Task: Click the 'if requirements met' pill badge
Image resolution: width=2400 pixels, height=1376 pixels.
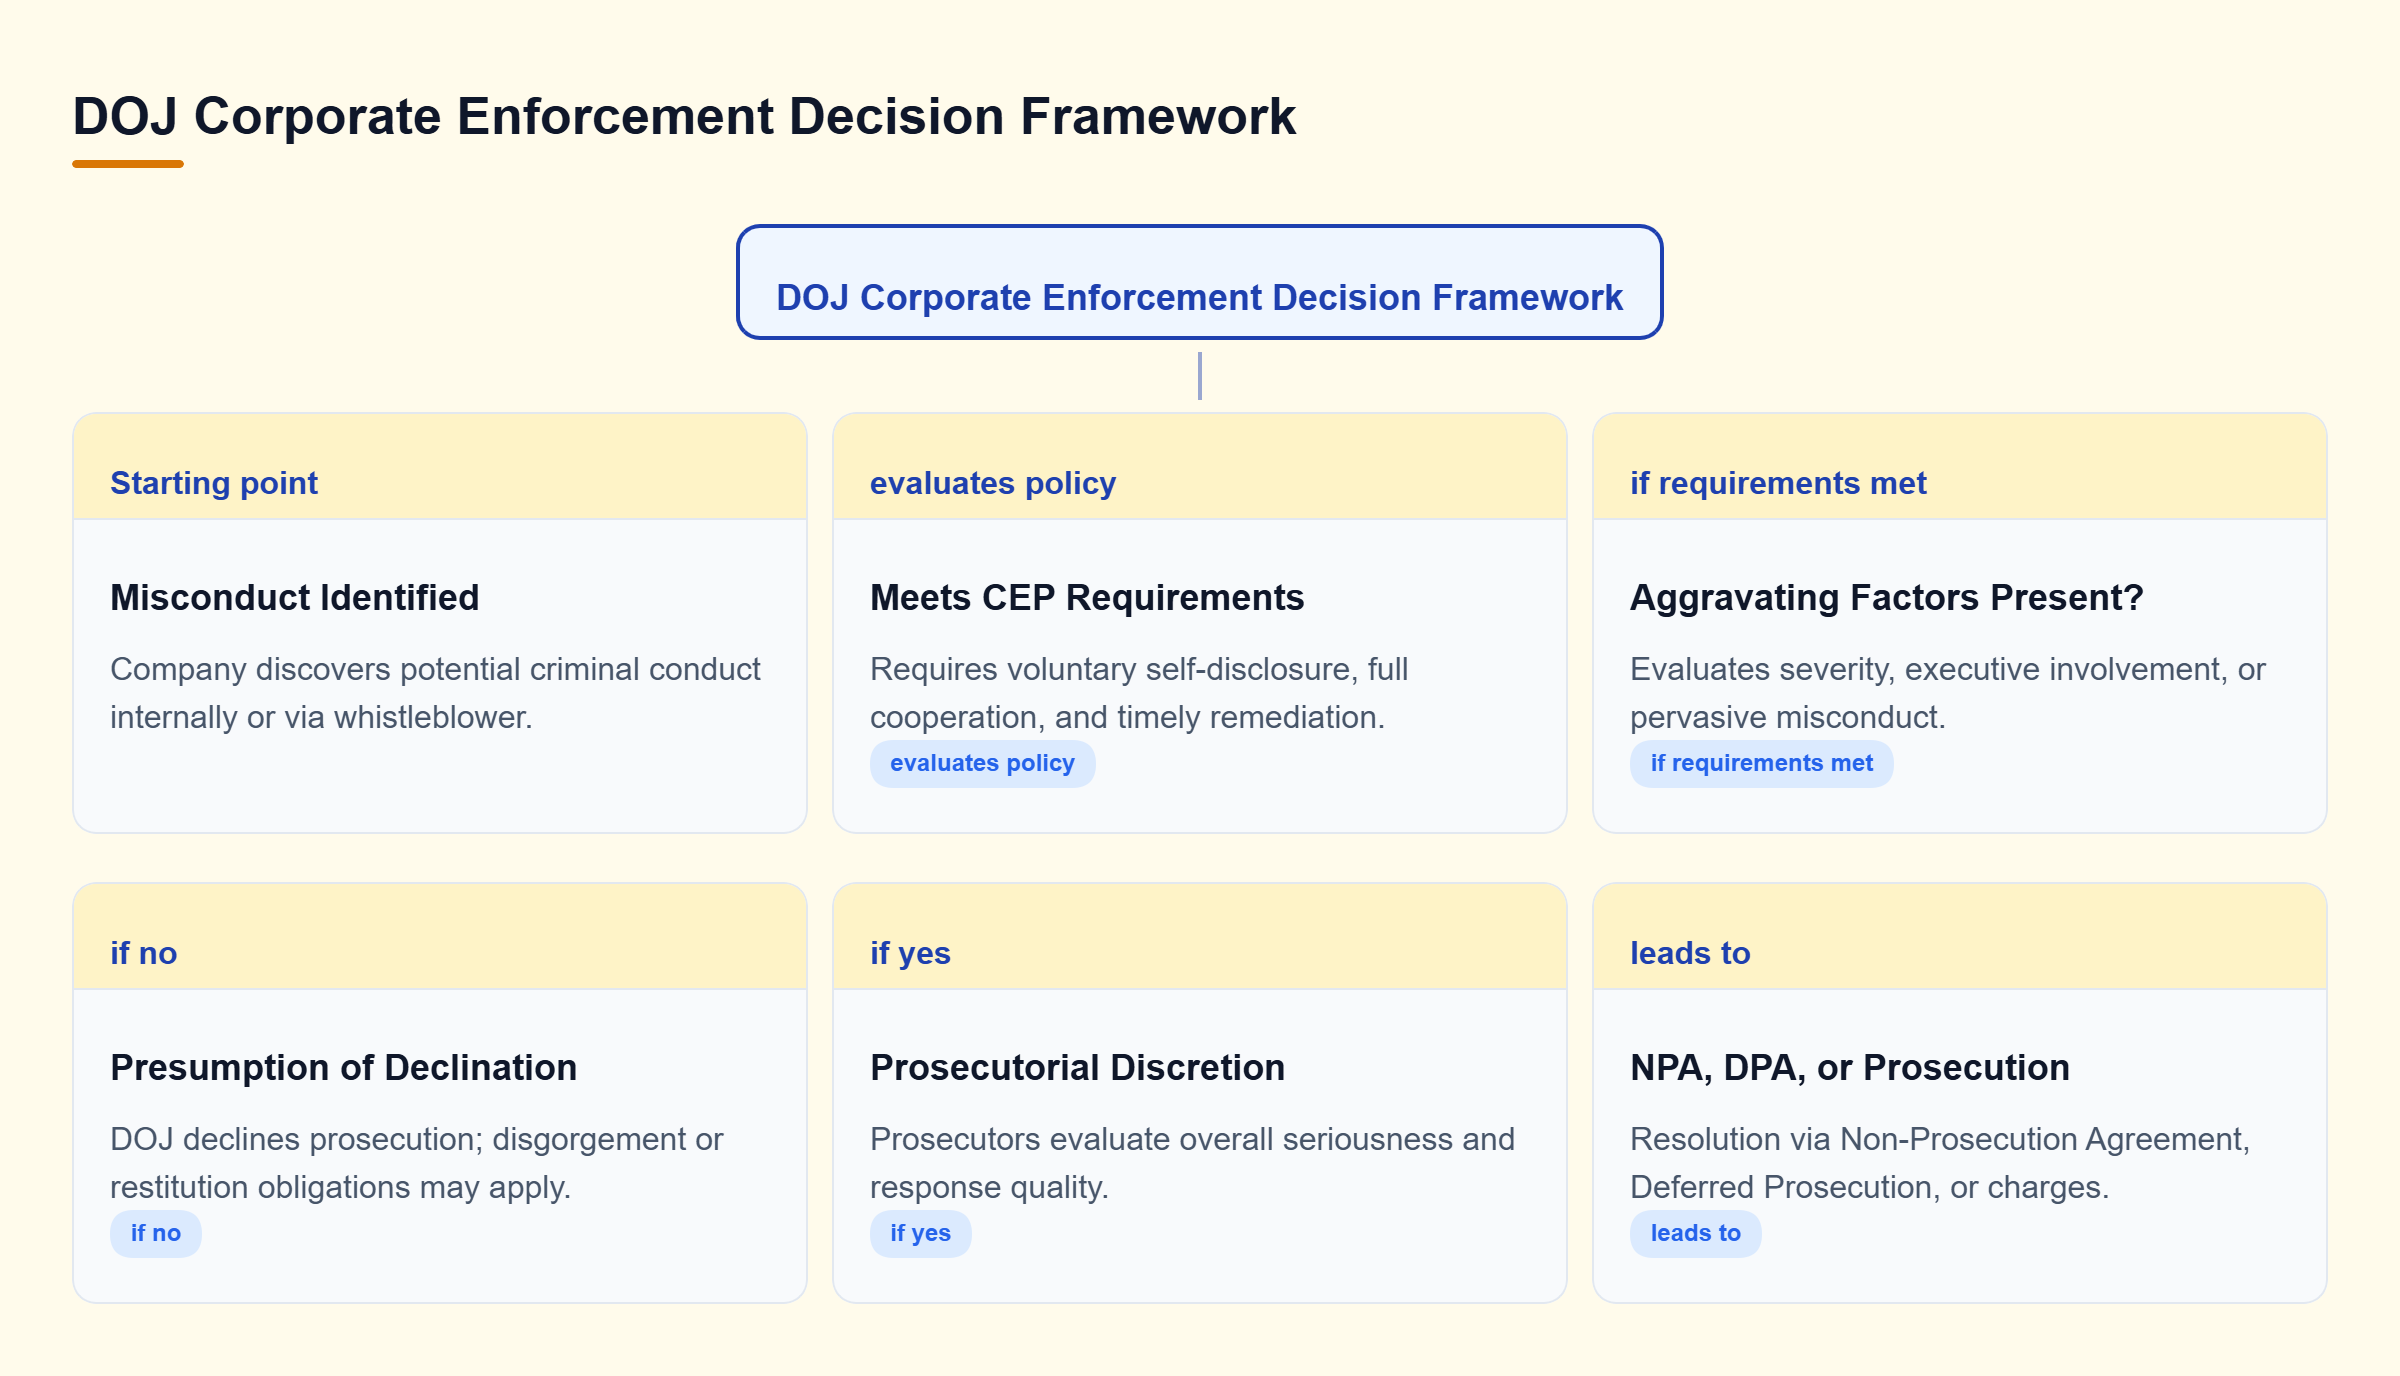Action: pos(1761,763)
